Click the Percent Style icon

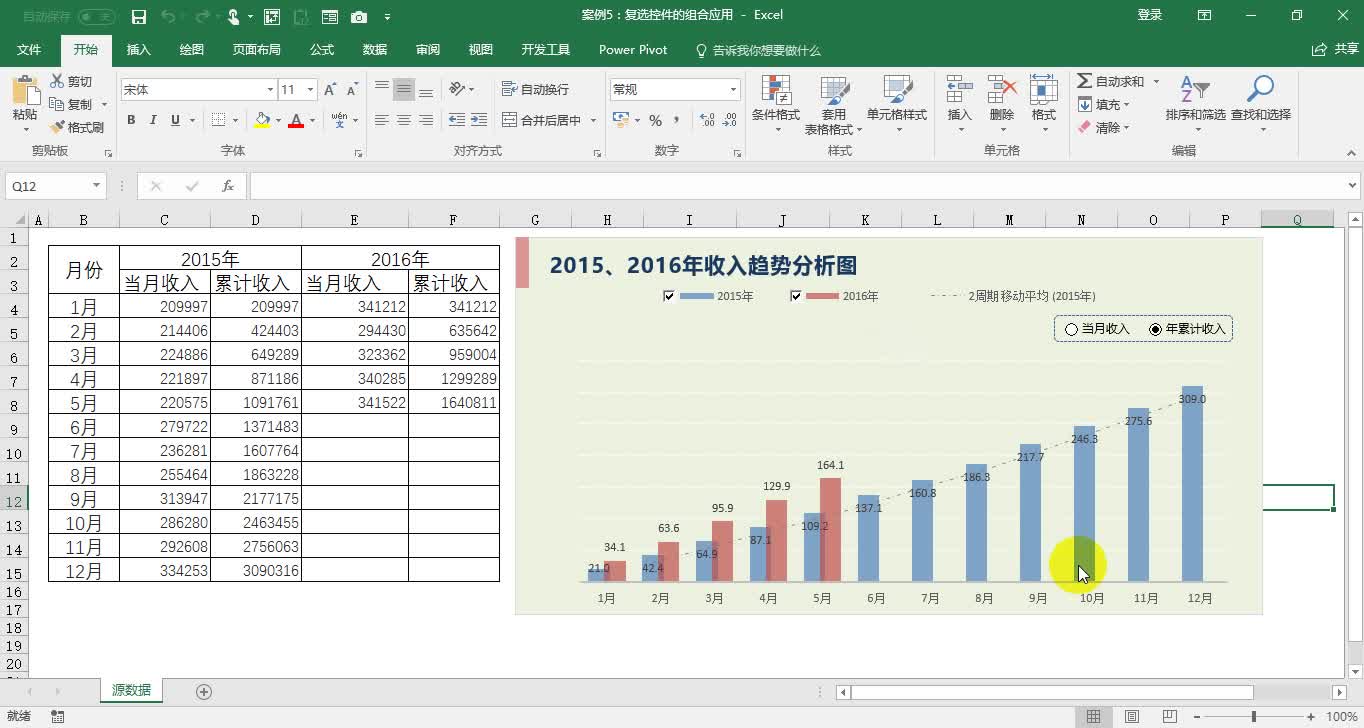click(656, 119)
